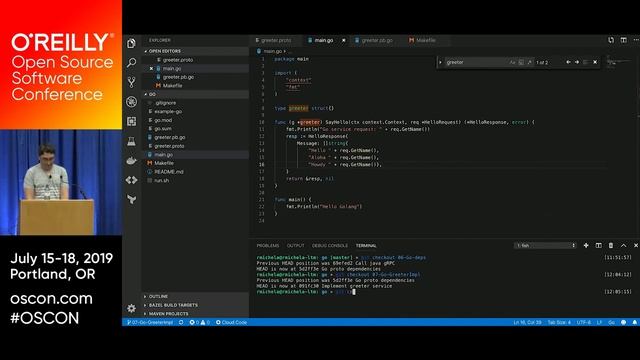Split the terminal pane

point(598,245)
